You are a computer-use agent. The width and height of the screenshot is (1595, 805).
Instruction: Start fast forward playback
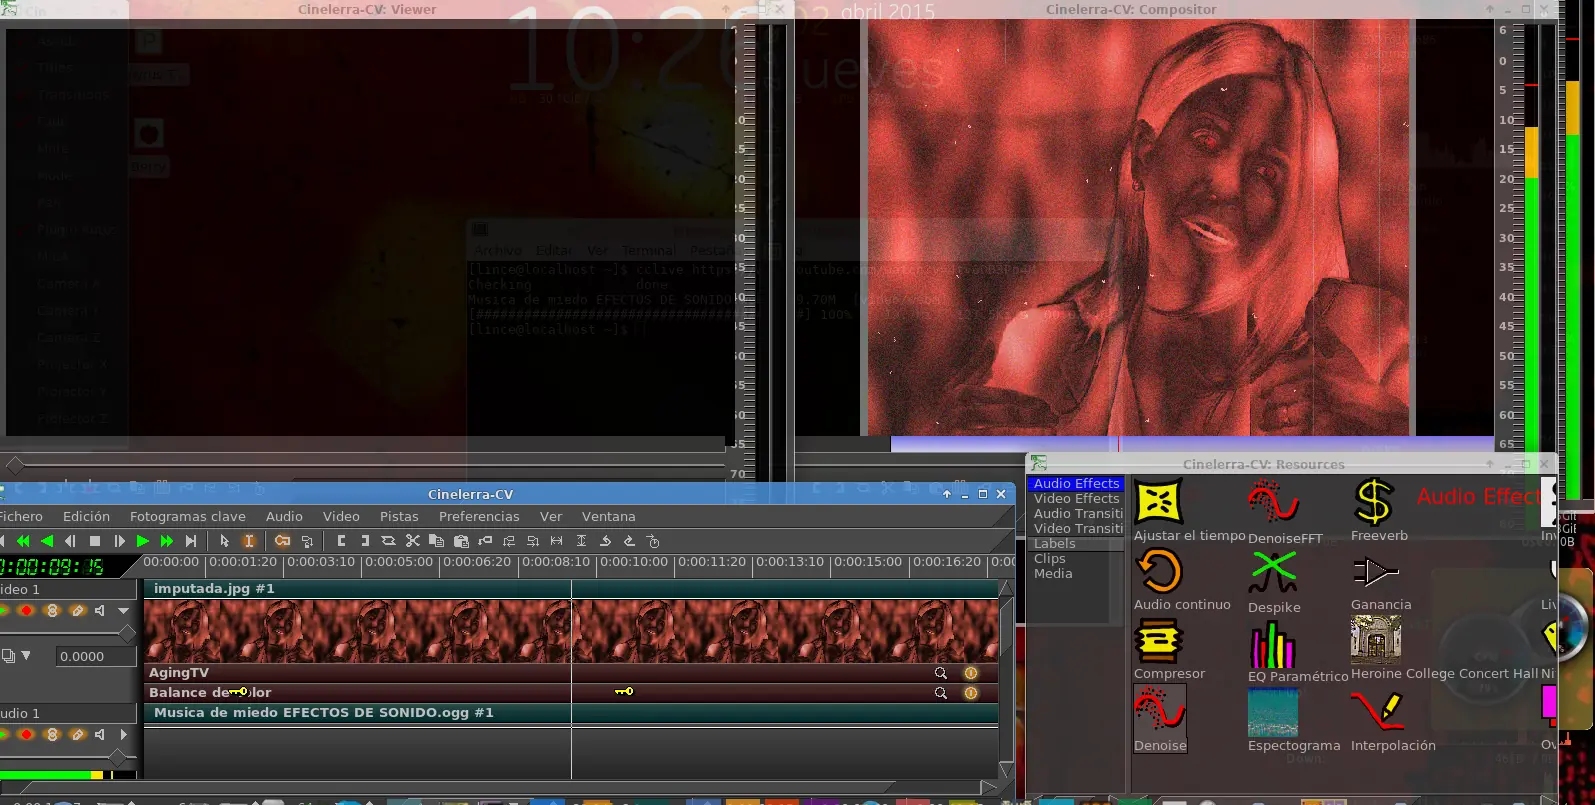coord(167,541)
